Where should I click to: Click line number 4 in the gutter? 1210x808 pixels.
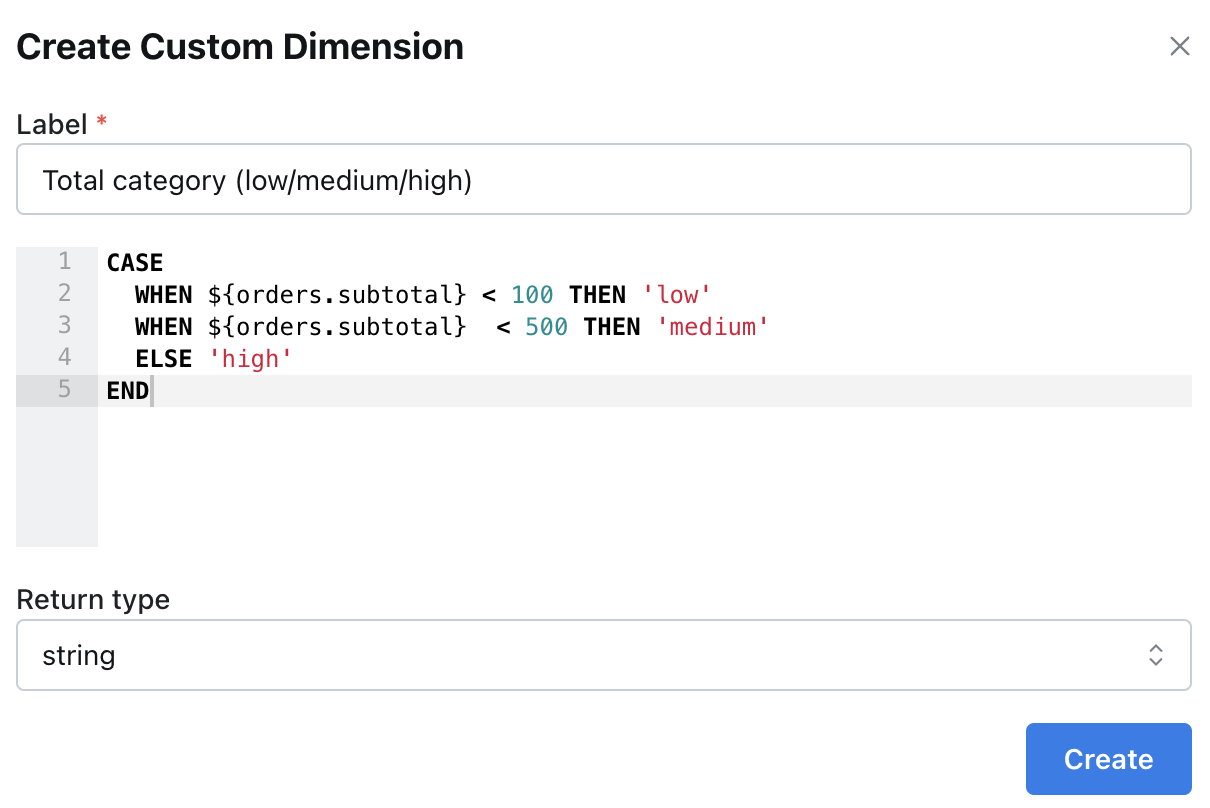point(65,357)
